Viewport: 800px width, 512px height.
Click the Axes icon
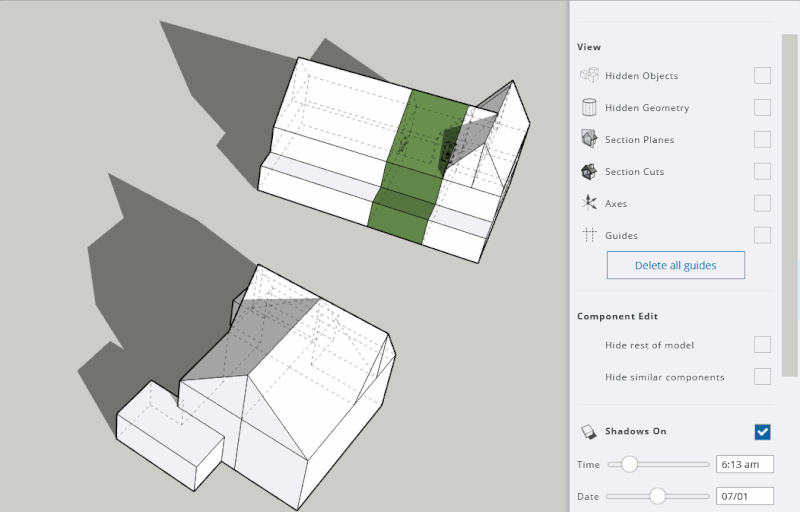(x=589, y=203)
